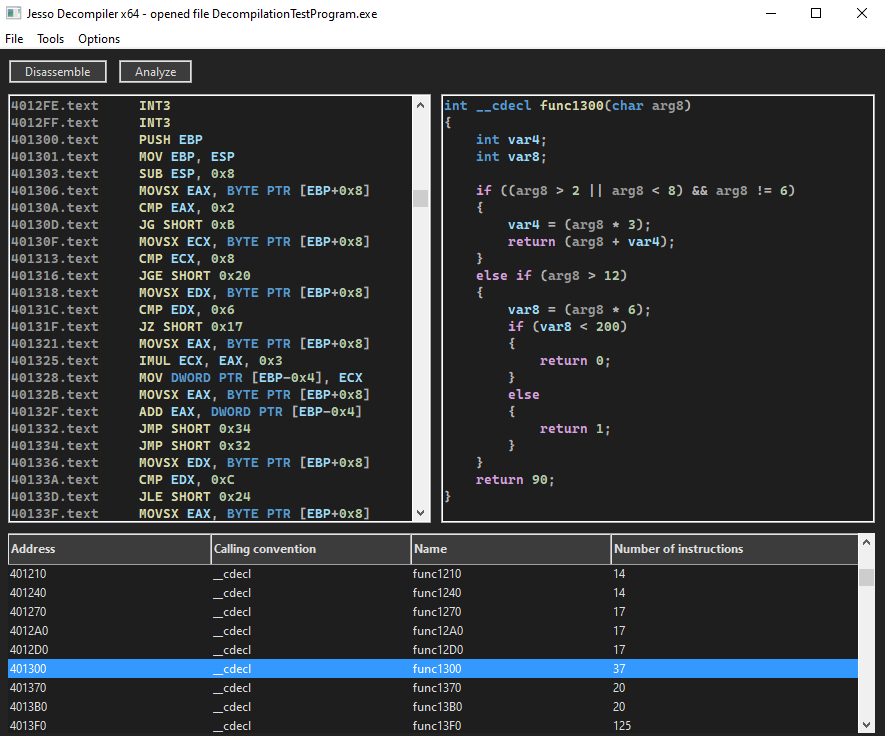
Task: Minimize the Jesso Decompiler window
Action: [x=770, y=14]
